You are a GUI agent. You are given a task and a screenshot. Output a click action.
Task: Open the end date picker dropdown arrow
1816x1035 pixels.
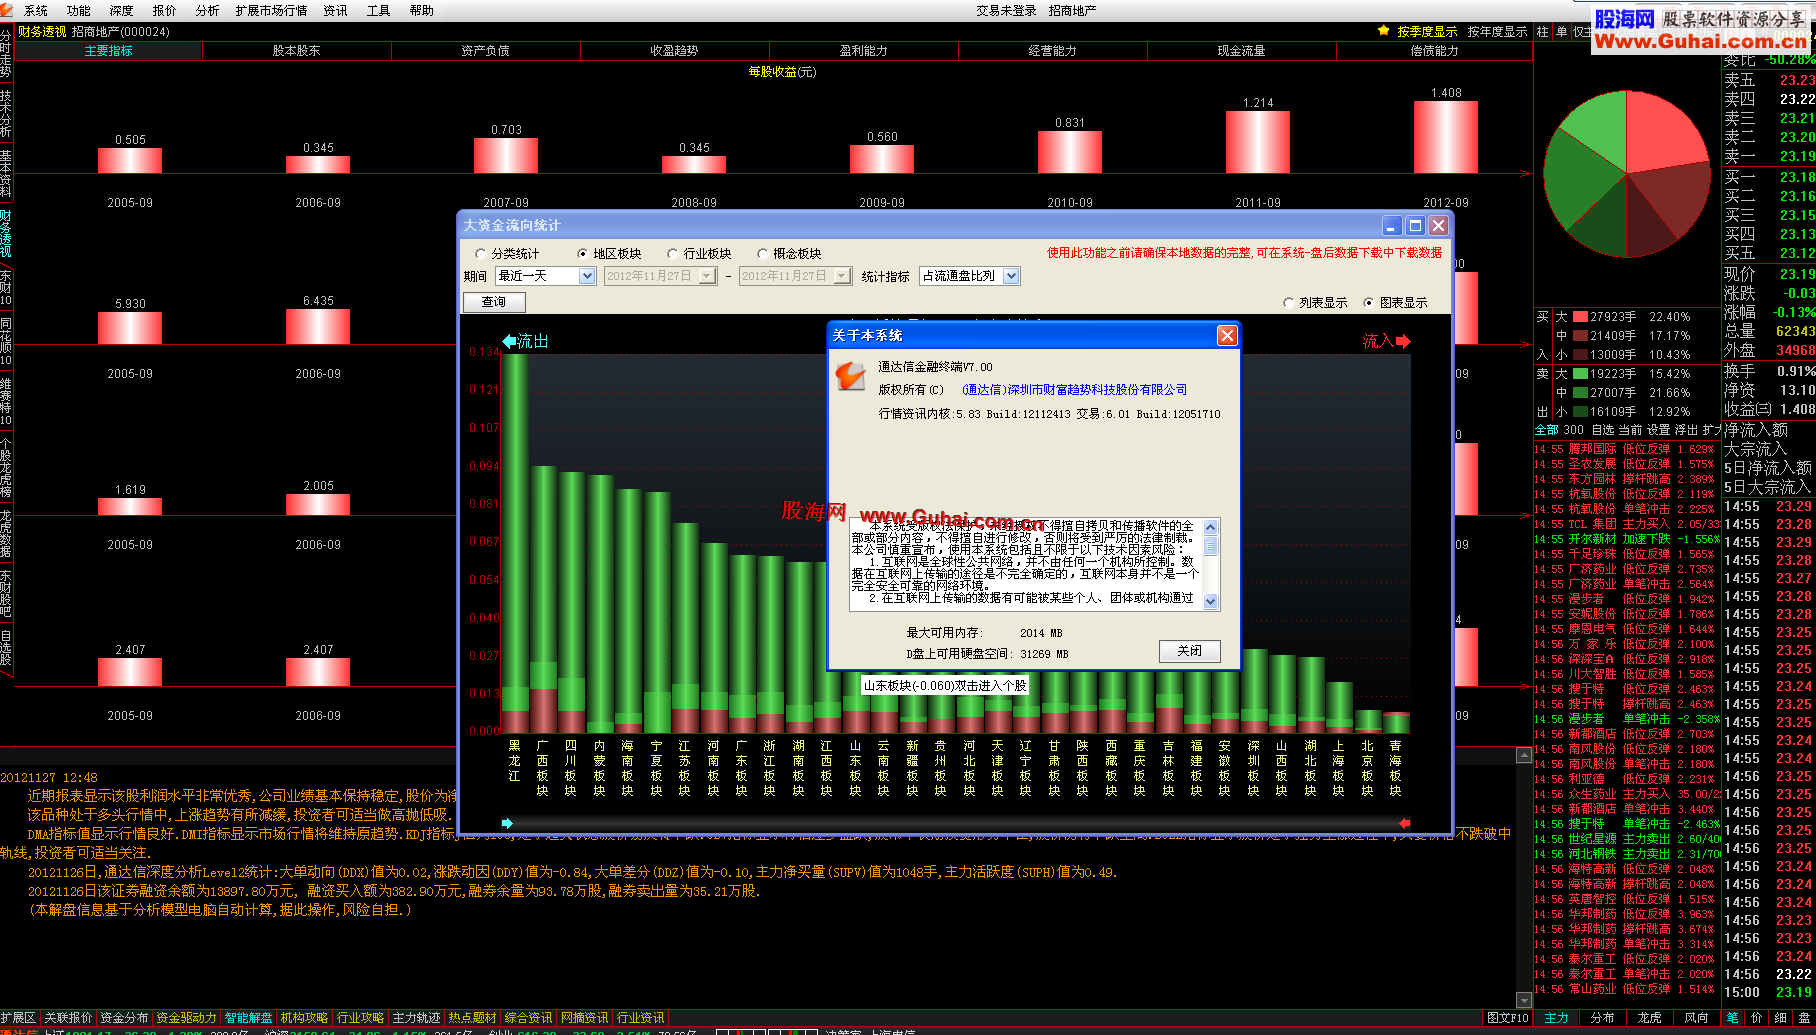[x=842, y=276]
